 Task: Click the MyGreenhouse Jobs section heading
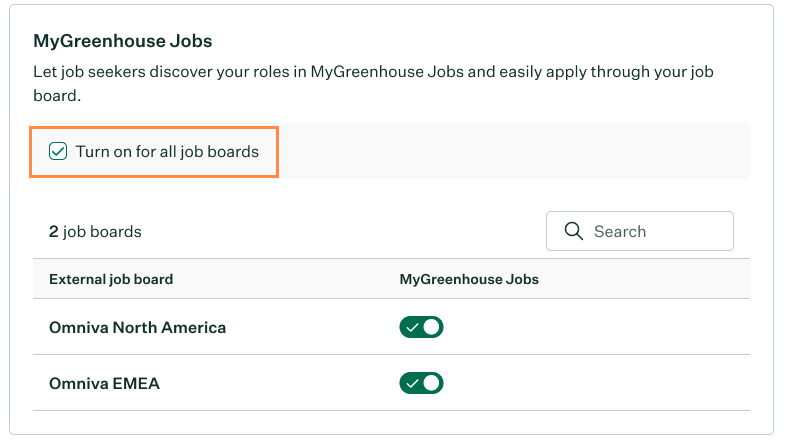[x=123, y=41]
